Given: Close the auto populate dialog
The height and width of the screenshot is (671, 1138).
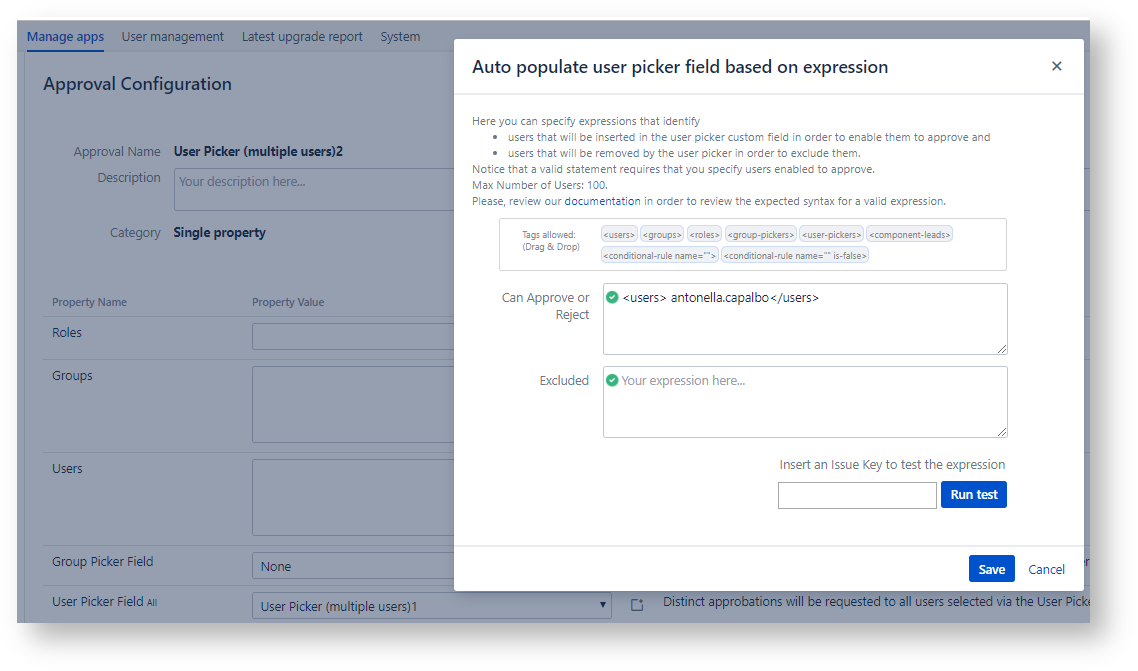Looking at the screenshot, I should tap(1056, 67).
